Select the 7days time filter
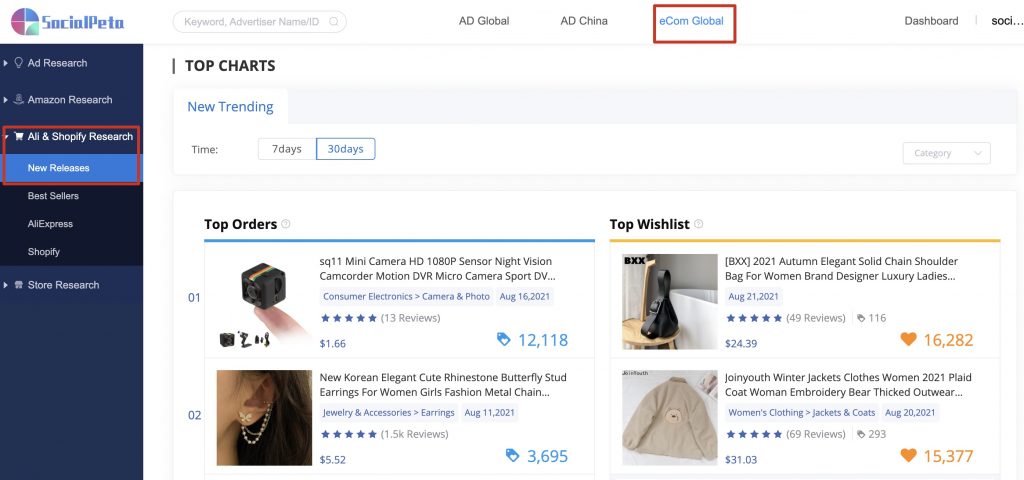Image resolution: width=1024 pixels, height=480 pixels. pos(287,149)
